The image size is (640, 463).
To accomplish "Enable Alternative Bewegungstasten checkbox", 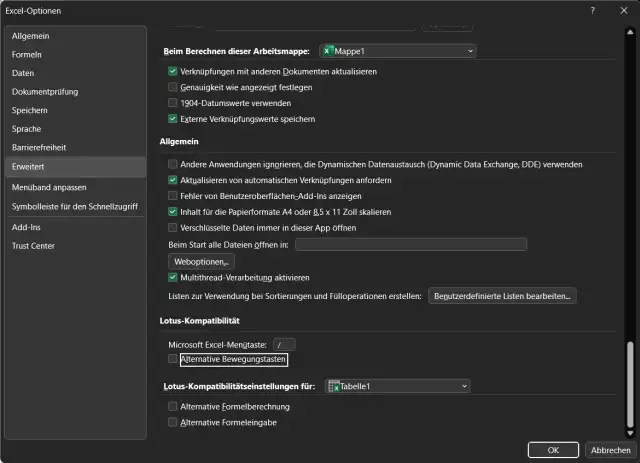I will (x=173, y=358).
